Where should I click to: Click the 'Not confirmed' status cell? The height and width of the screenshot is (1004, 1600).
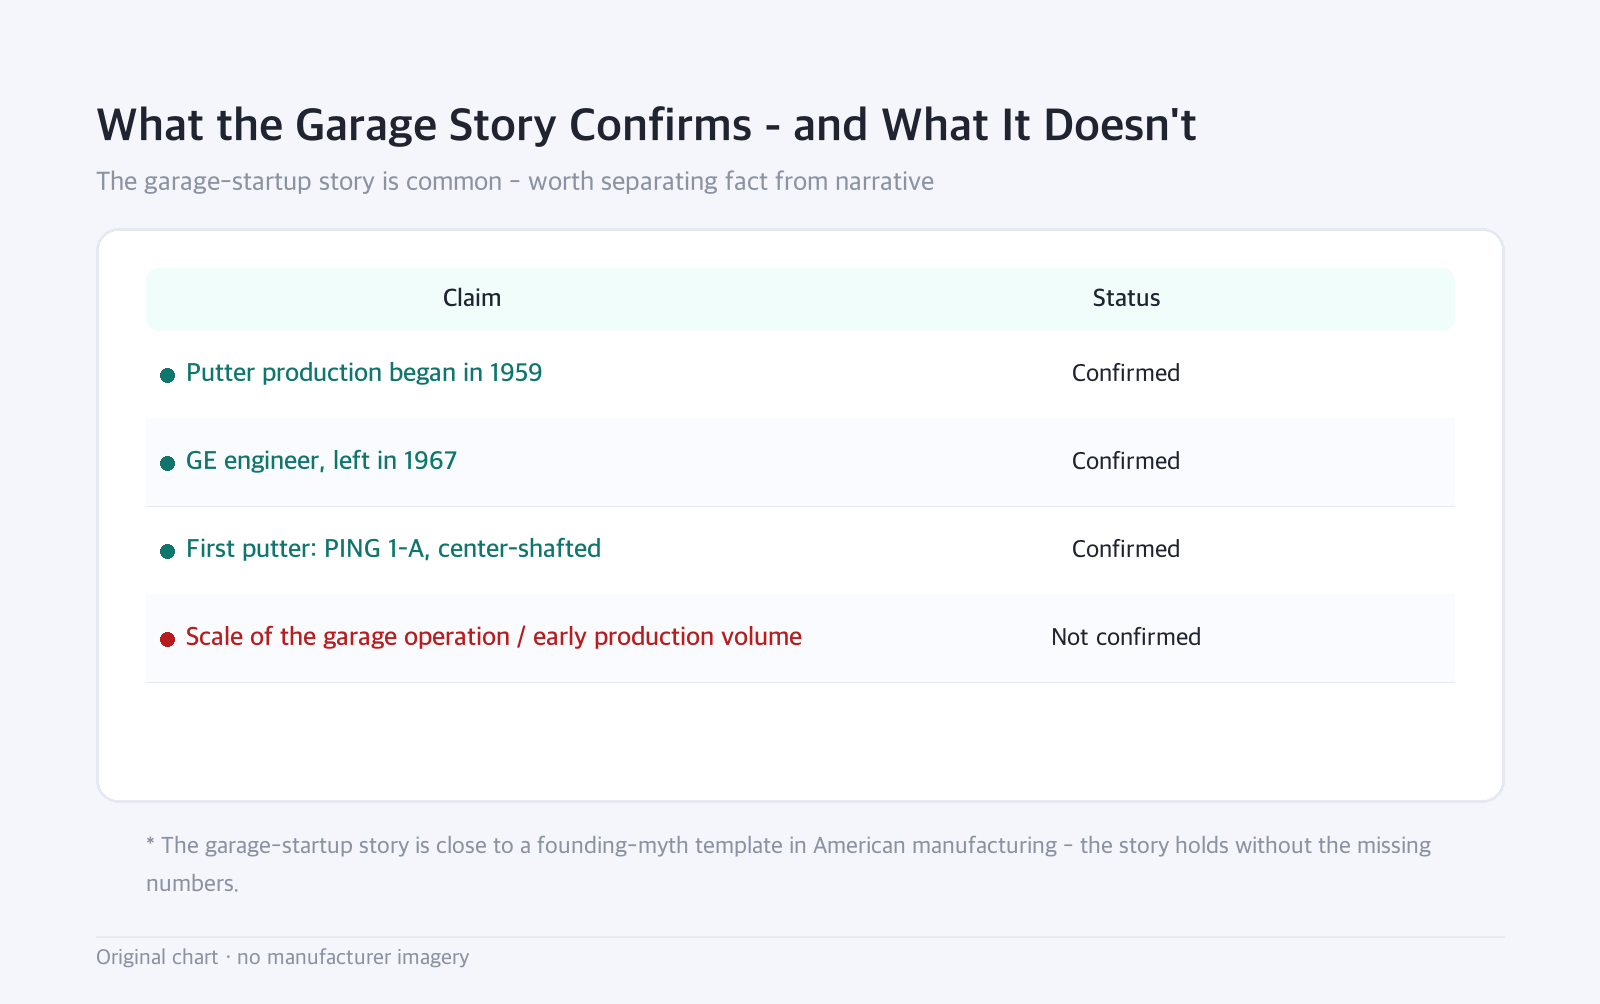point(1126,637)
